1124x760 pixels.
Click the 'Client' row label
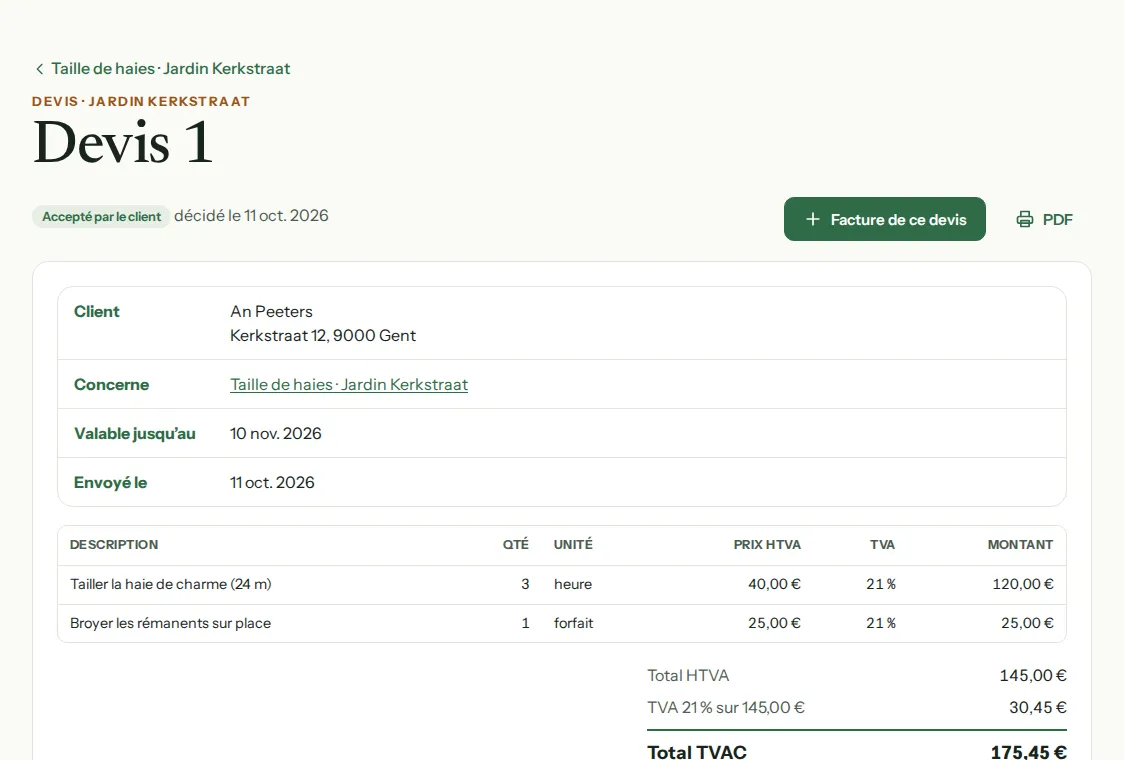(x=97, y=312)
